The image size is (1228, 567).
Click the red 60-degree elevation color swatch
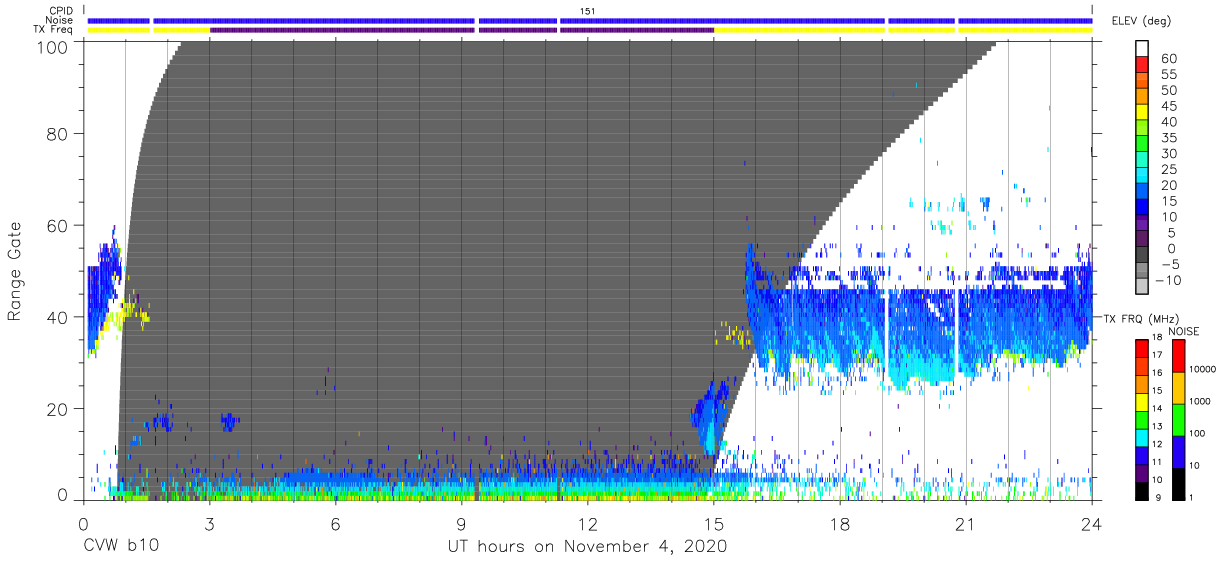coord(1143,66)
